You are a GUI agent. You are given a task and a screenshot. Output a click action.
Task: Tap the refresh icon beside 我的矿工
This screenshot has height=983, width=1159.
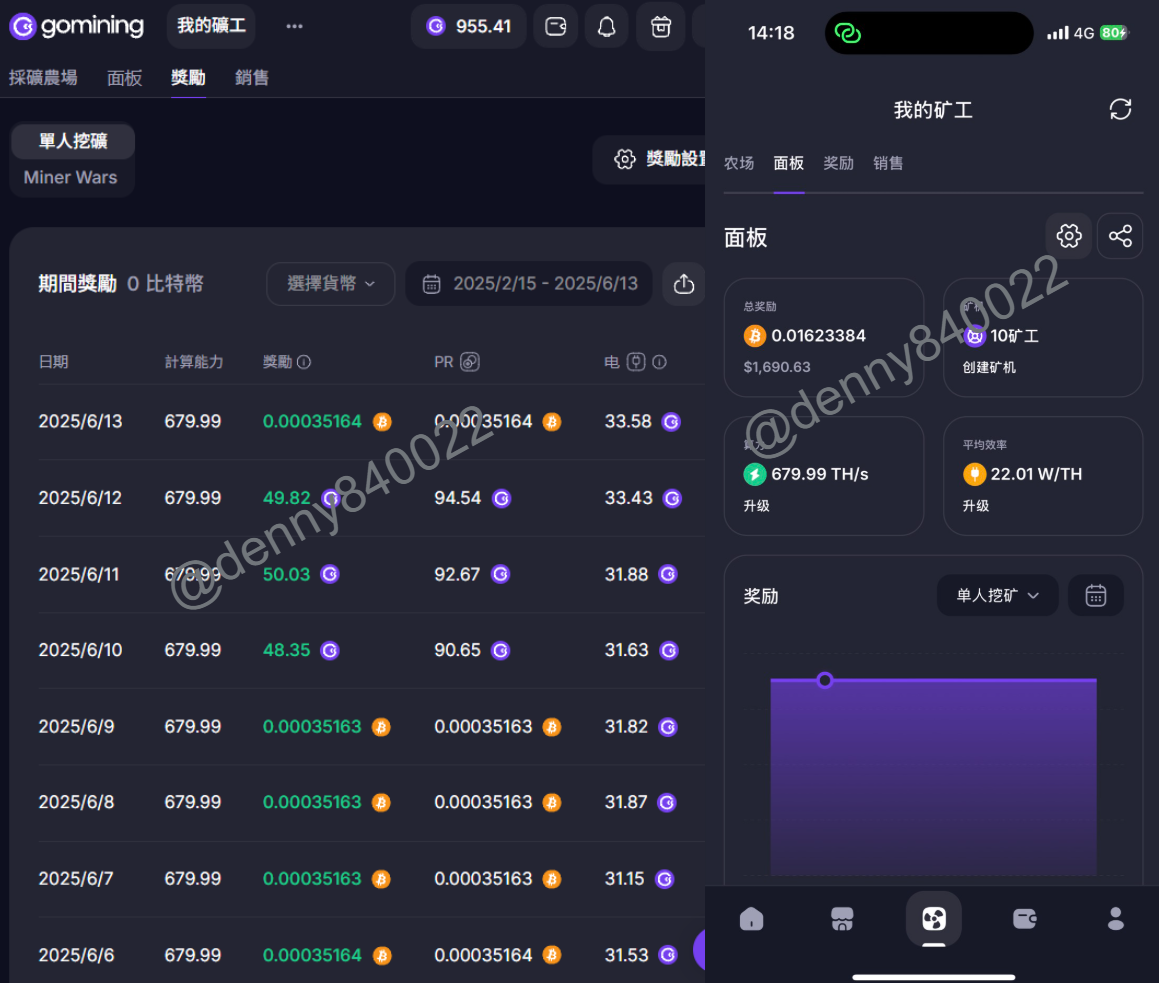pyautogui.click(x=1120, y=109)
